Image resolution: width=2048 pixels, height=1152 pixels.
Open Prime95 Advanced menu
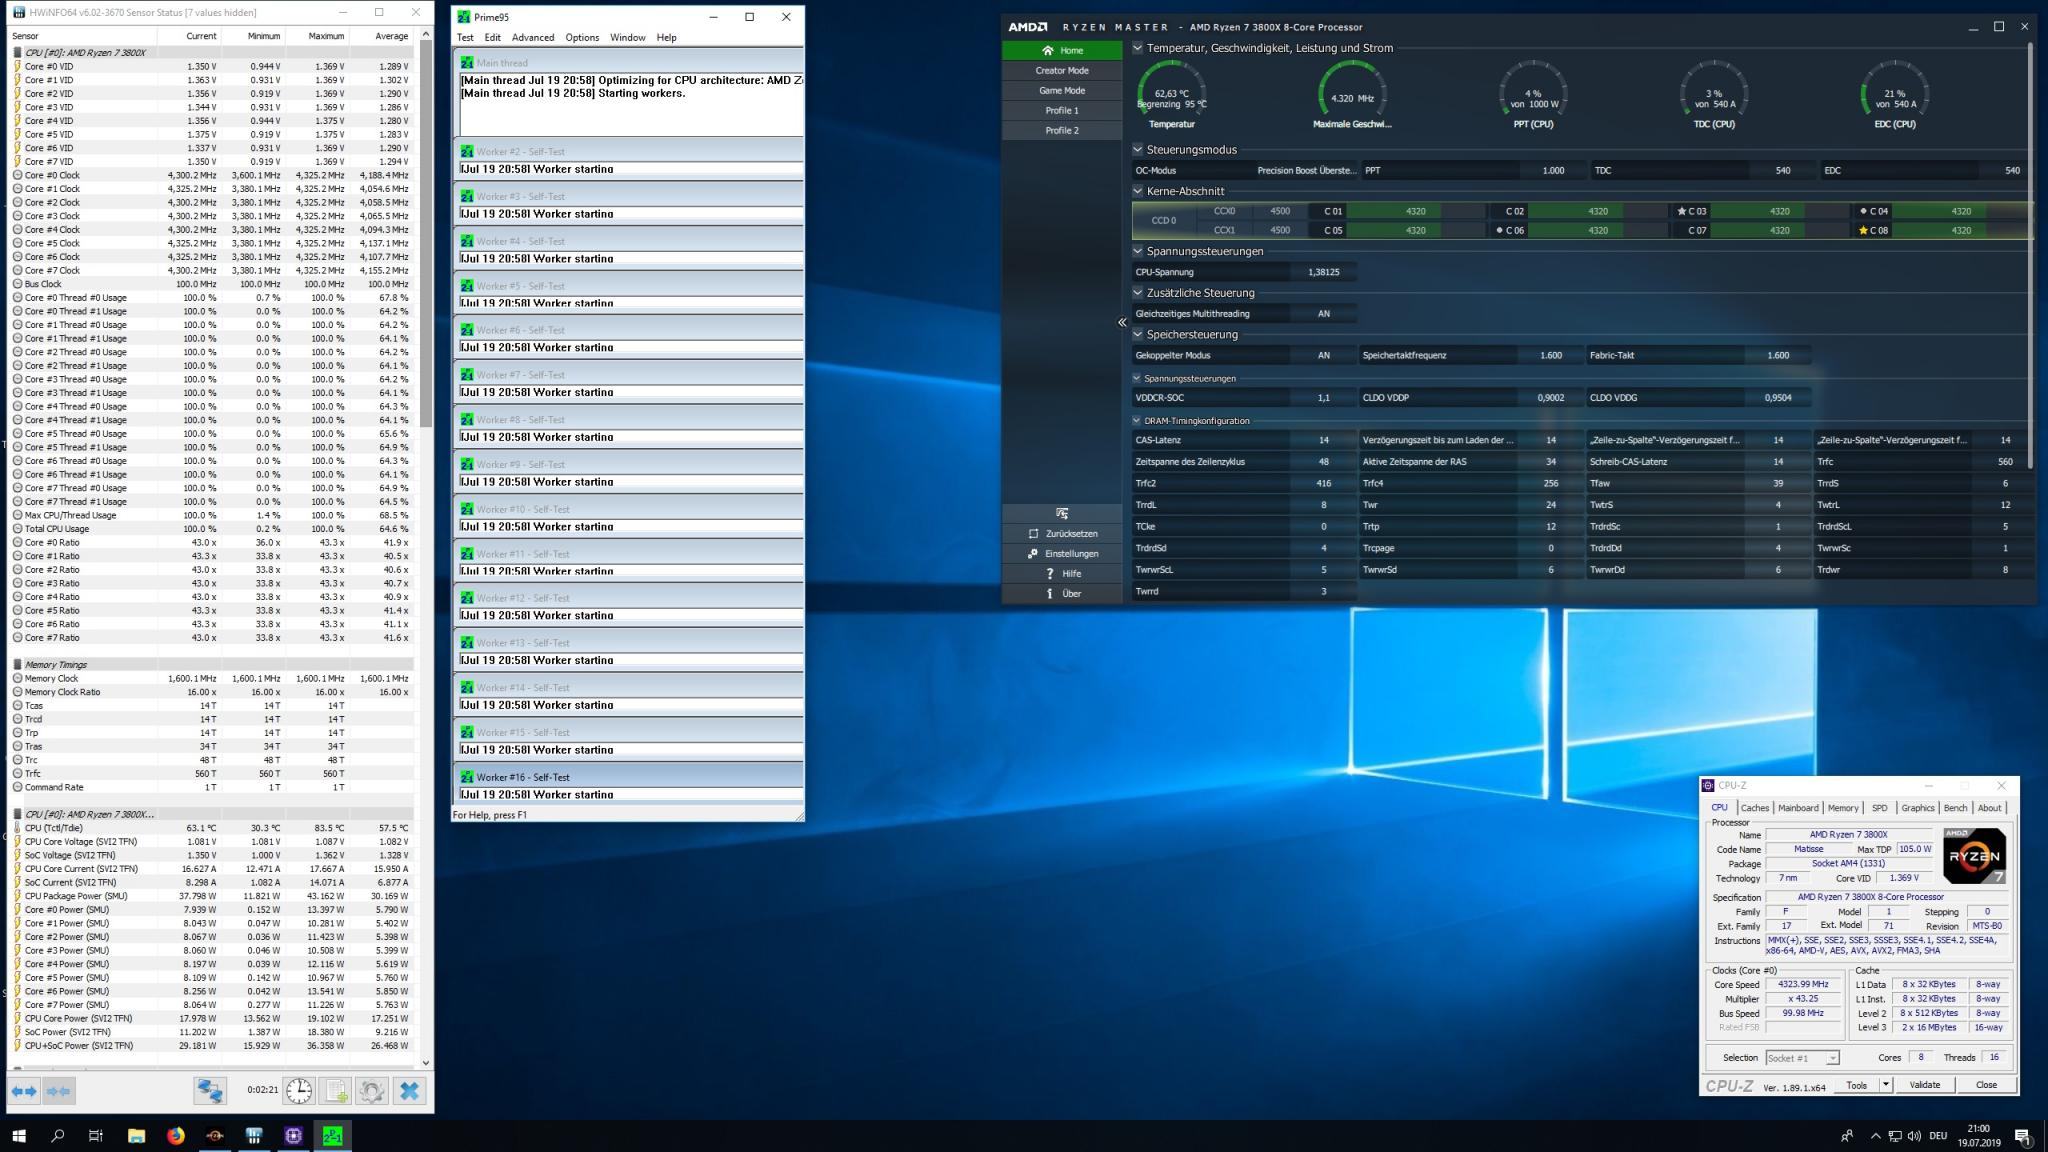[533, 37]
